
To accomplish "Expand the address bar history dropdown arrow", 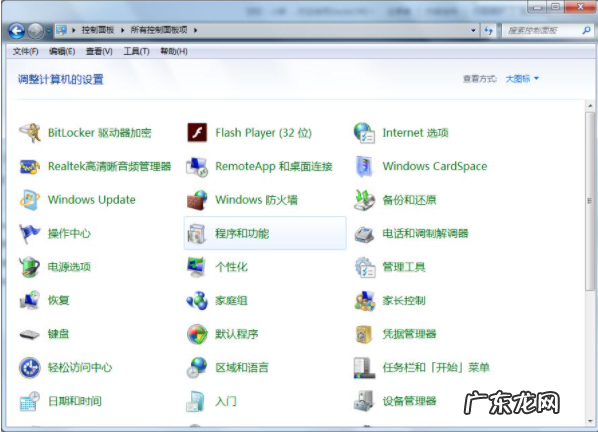I will (473, 30).
